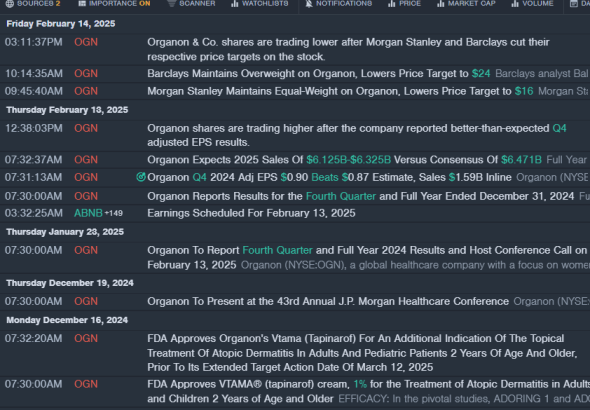Click green $6.471B consensus figure

pos(521,160)
